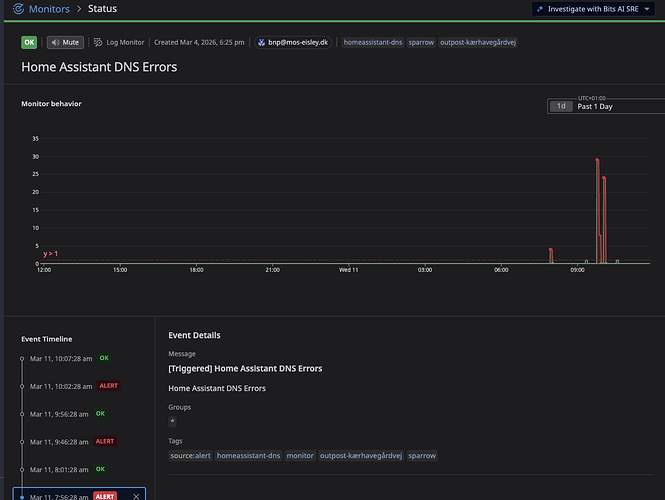Image resolution: width=665 pixels, height=500 pixels.
Task: Click the Wed 11 axis label
Action: pyautogui.click(x=349, y=270)
